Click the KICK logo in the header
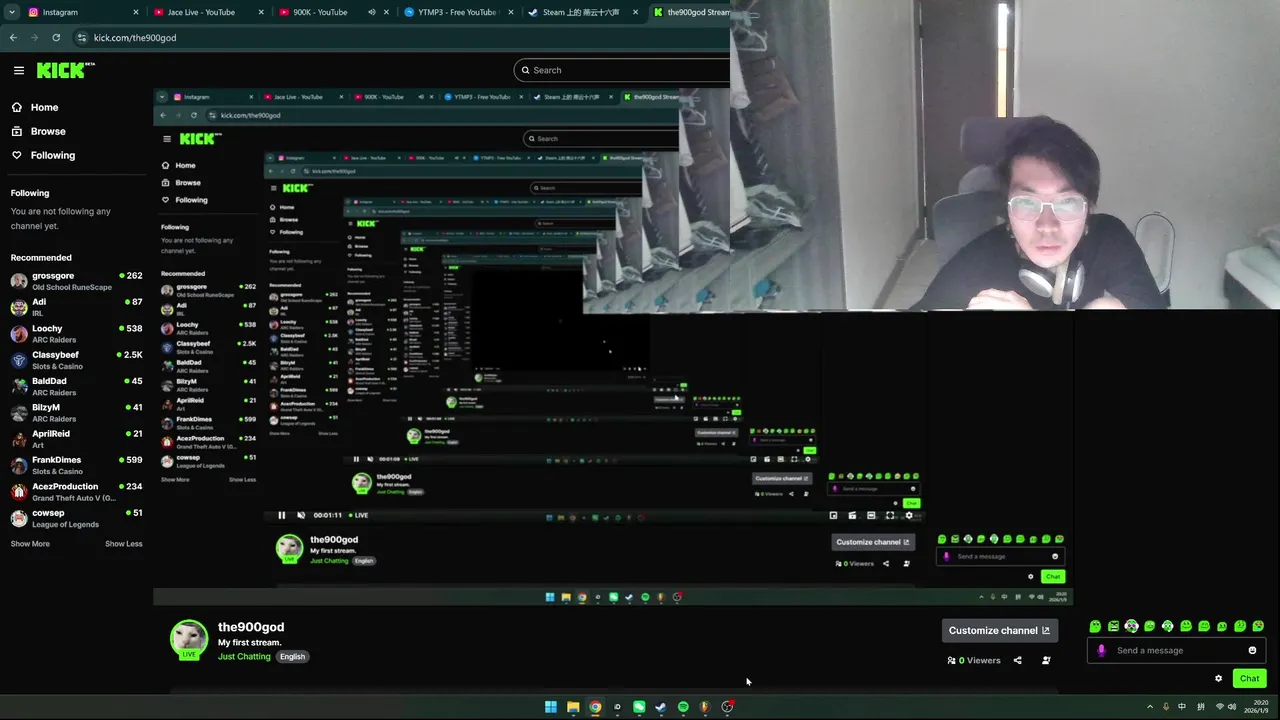1280x720 pixels. coord(65,70)
